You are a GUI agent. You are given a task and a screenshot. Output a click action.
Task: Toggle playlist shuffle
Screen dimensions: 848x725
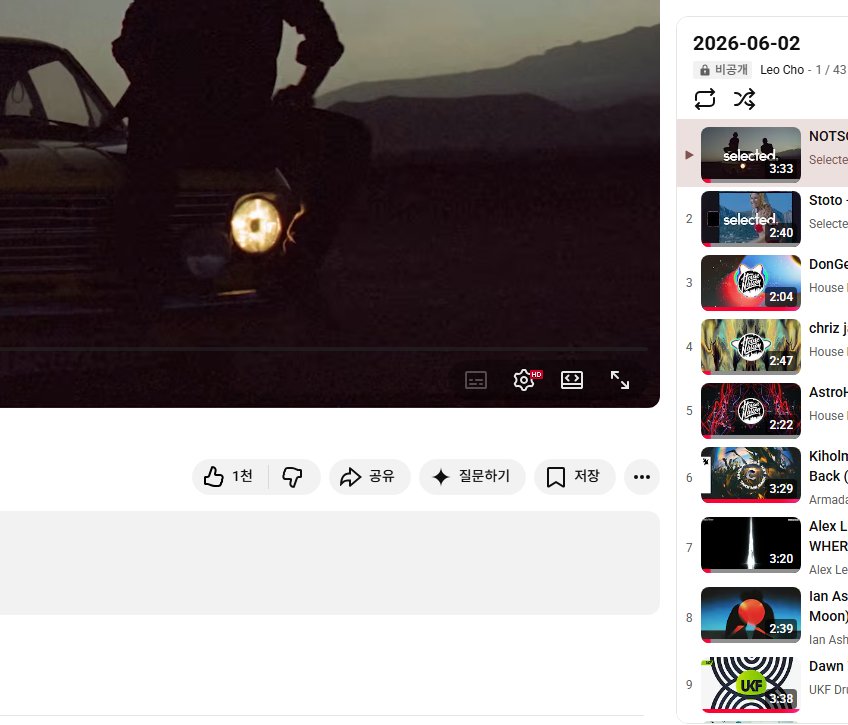(744, 99)
